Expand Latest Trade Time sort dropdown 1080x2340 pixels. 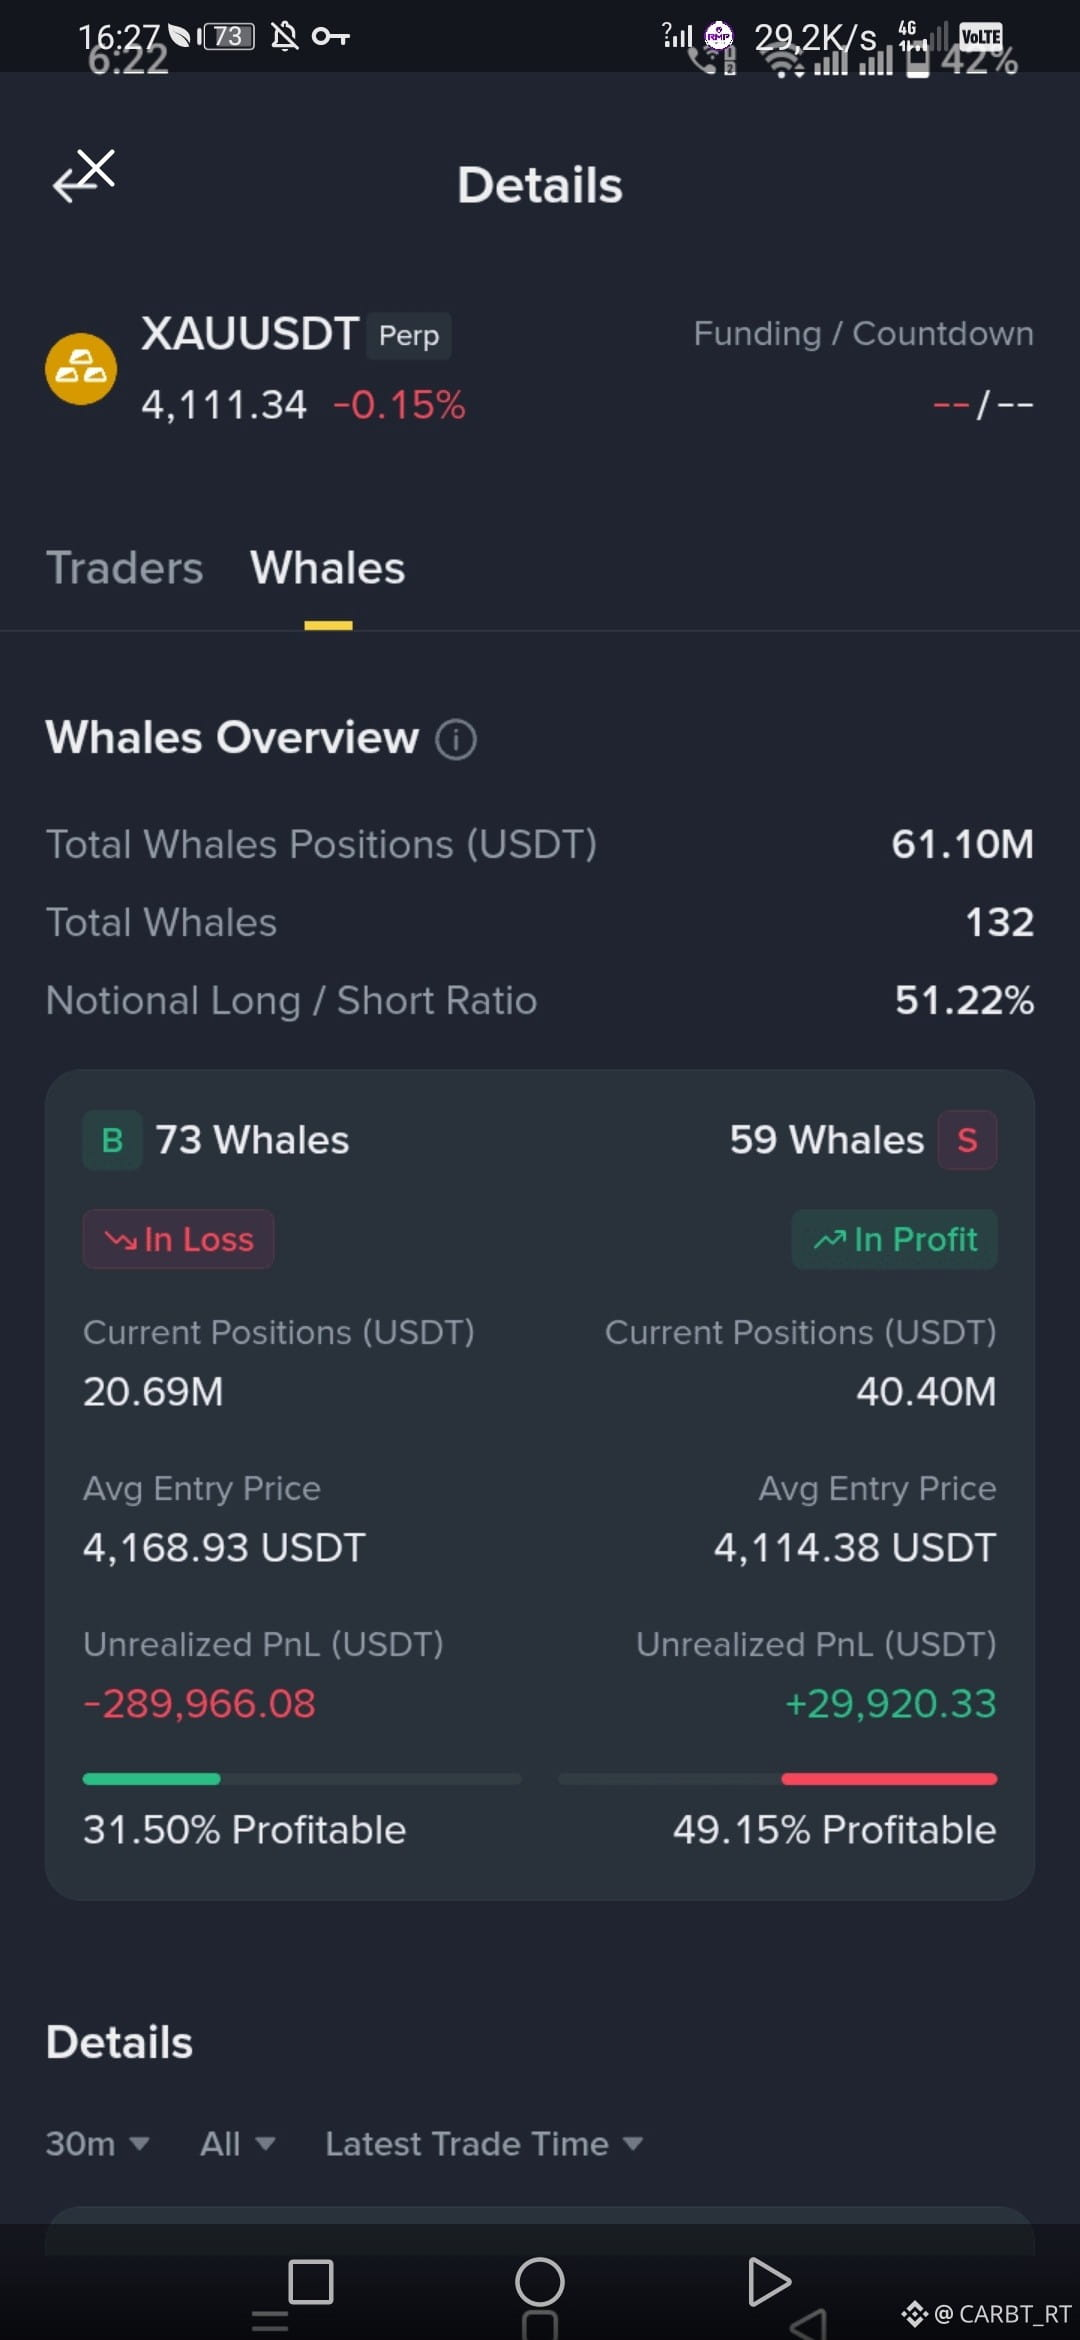point(484,2144)
